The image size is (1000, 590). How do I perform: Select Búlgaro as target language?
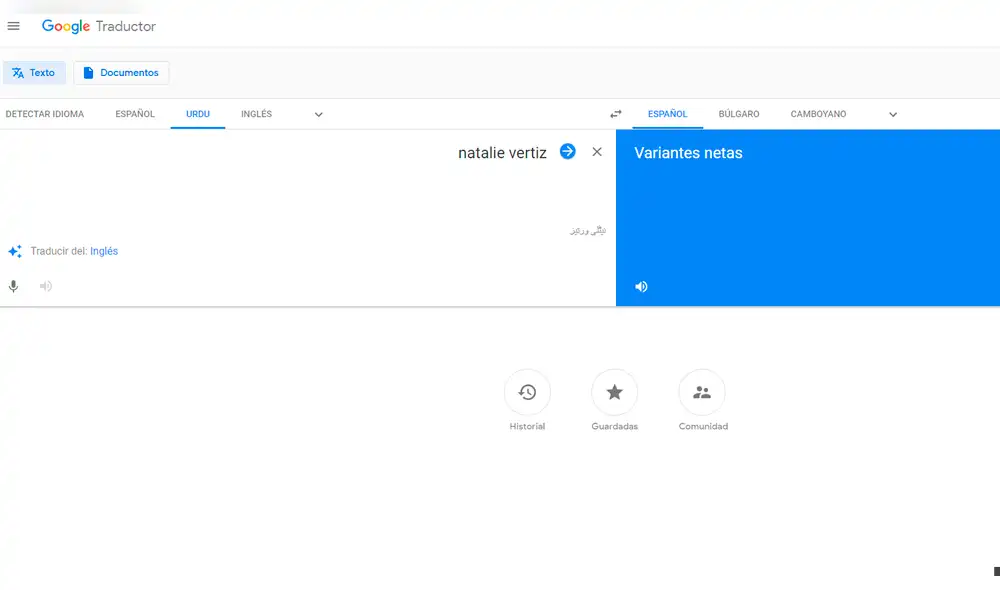coord(739,114)
